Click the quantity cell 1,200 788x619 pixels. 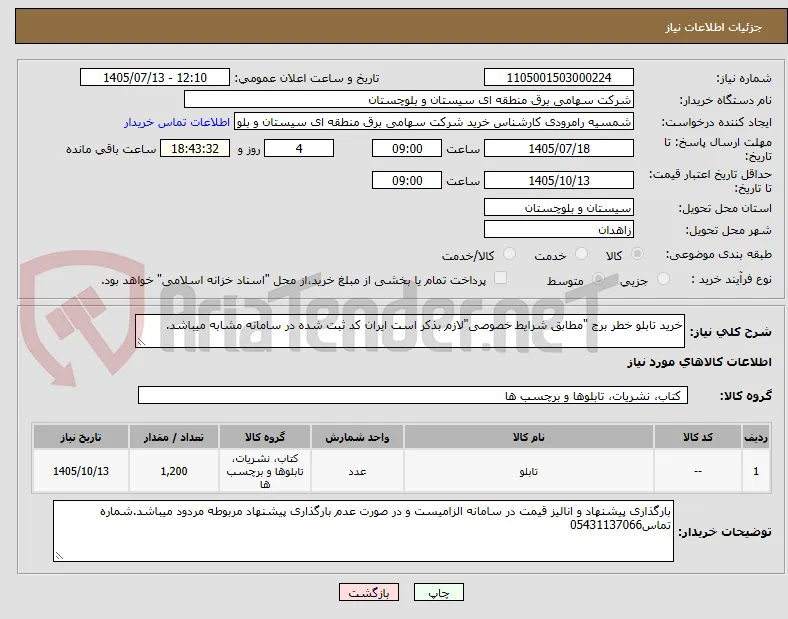coord(174,471)
